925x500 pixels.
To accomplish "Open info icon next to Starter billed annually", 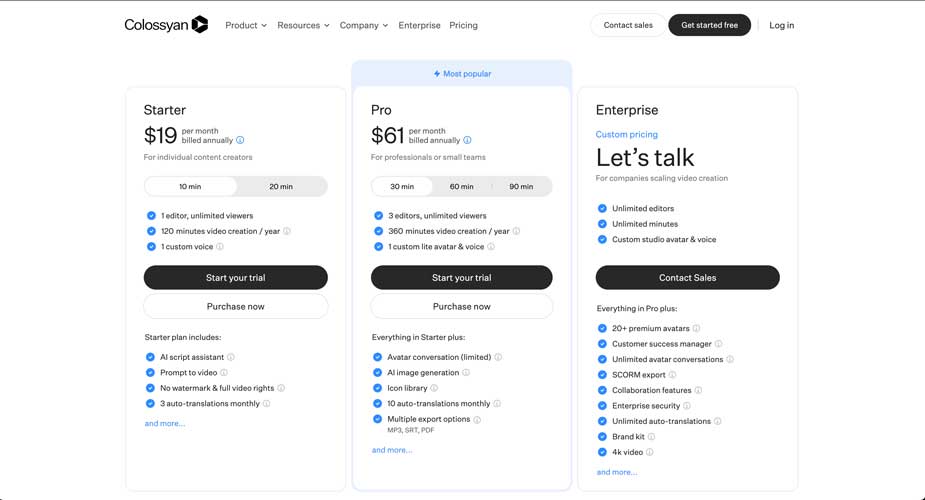I will pyautogui.click(x=240, y=140).
